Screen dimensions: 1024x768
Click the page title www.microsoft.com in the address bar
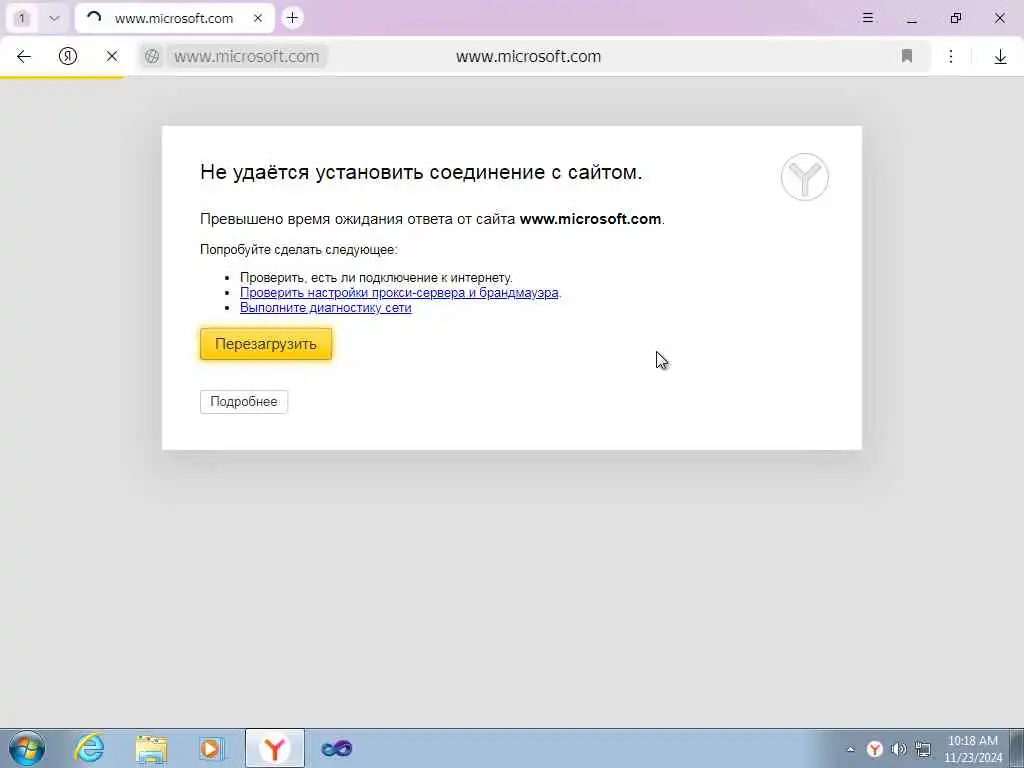coord(528,57)
